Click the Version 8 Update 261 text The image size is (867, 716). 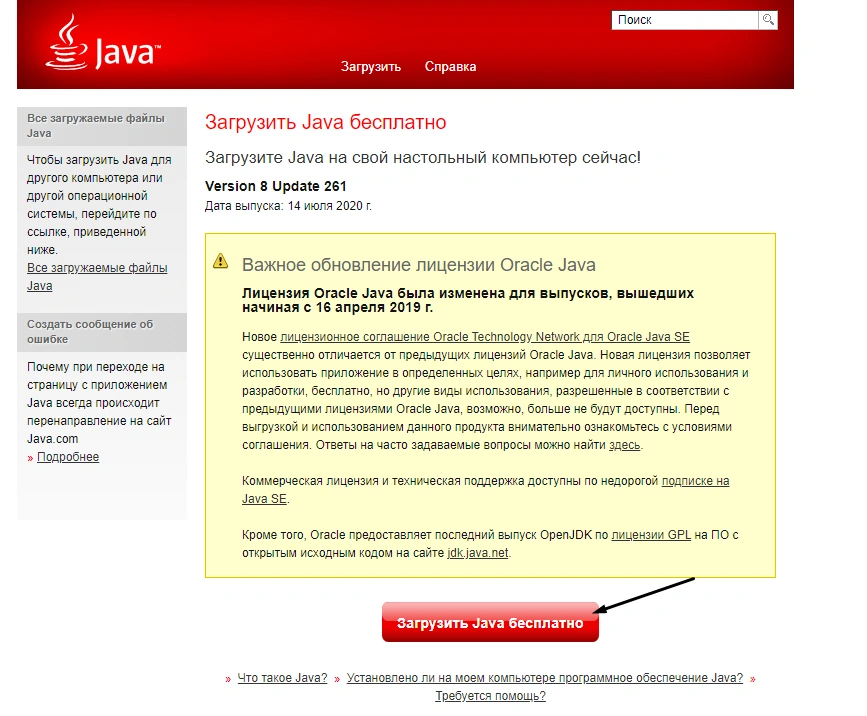pyautogui.click(x=275, y=186)
